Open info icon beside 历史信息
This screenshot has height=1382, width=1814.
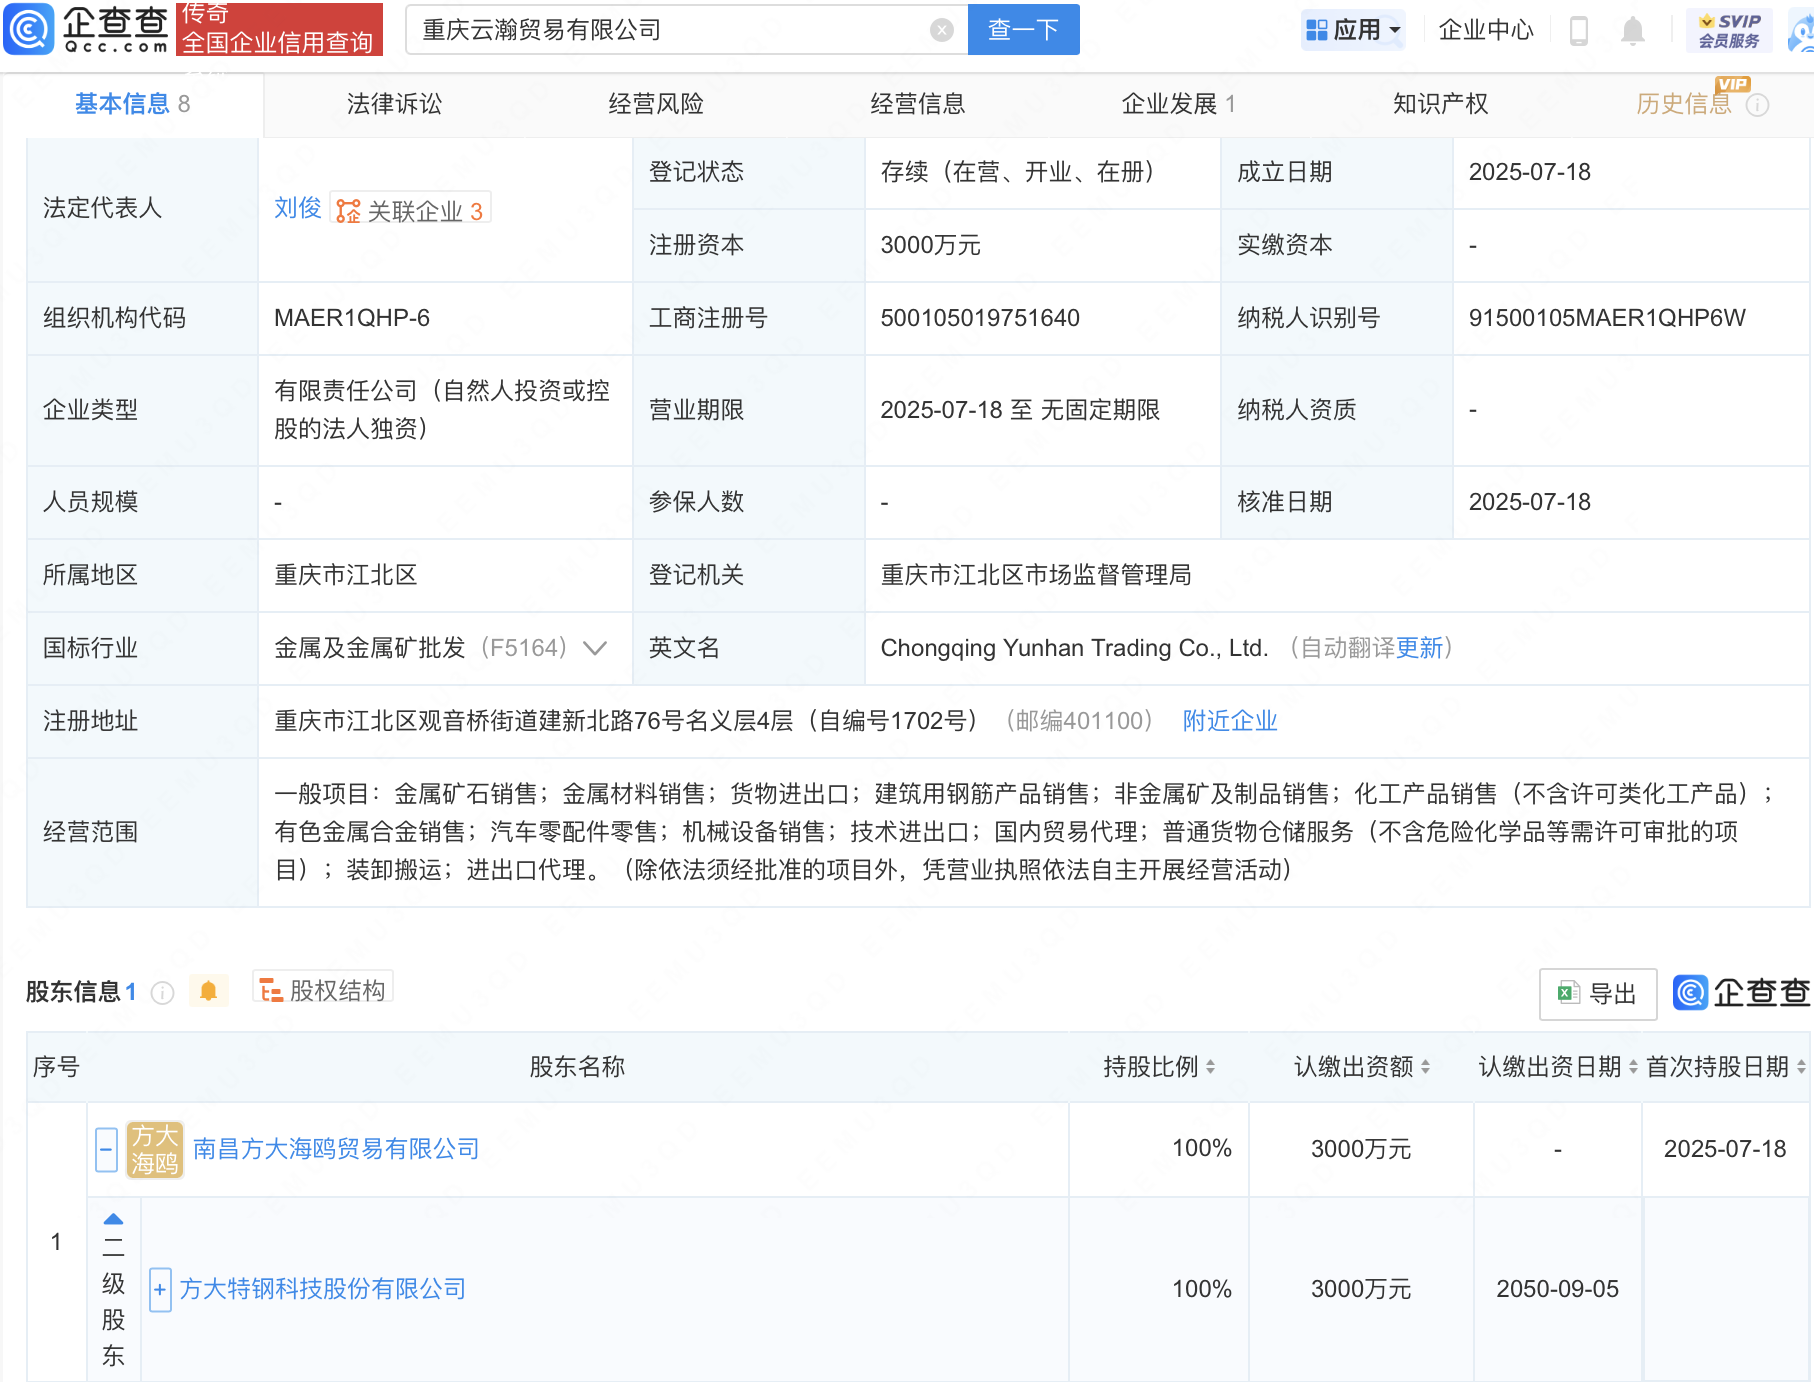coord(1757,105)
